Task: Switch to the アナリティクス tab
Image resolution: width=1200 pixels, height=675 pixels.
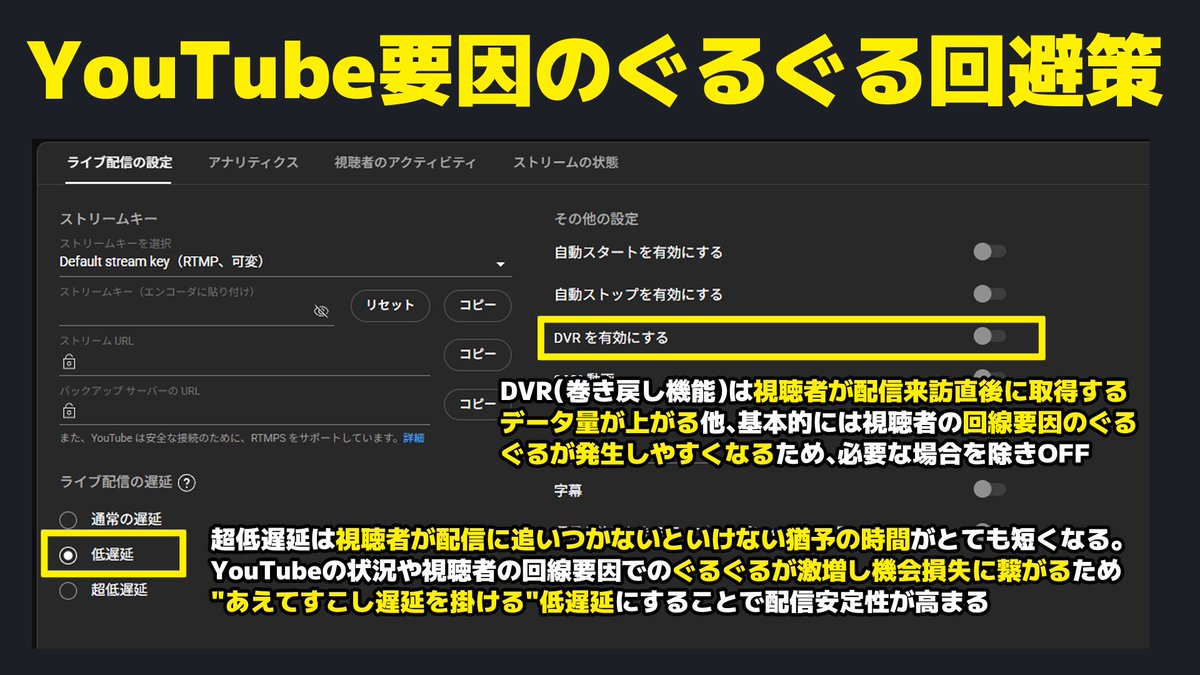Action: (251, 162)
